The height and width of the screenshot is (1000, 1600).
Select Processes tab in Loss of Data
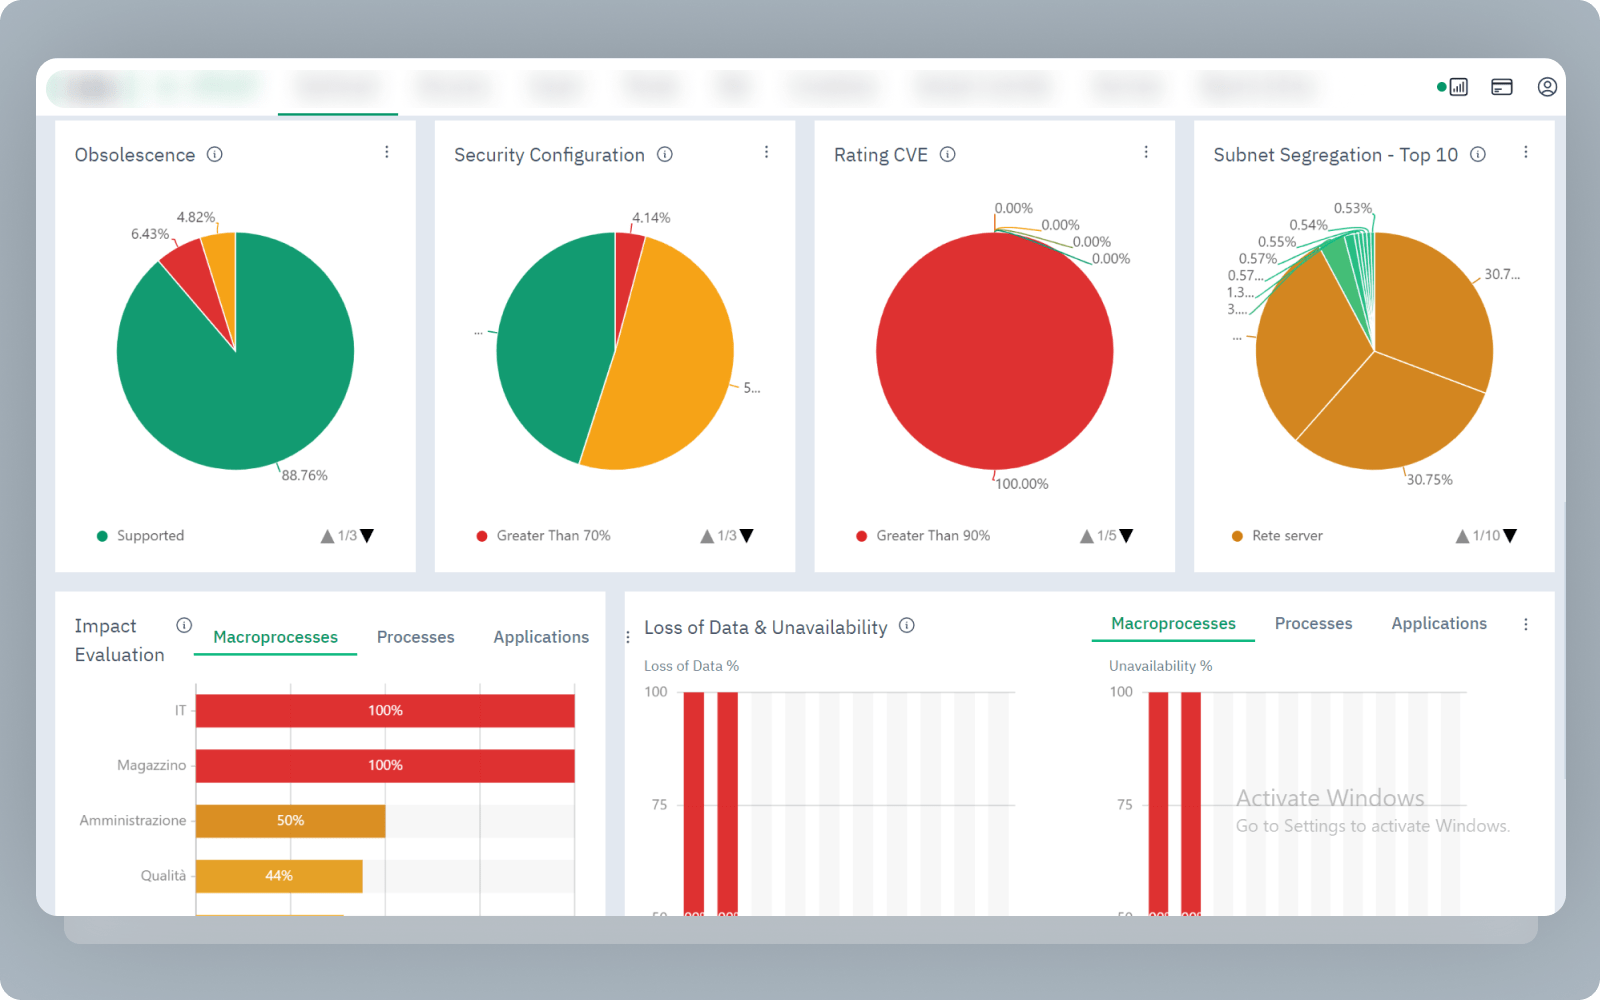(1313, 624)
